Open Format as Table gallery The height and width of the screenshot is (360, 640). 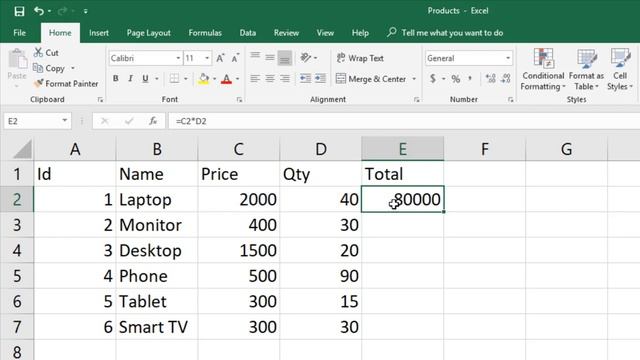click(x=586, y=69)
